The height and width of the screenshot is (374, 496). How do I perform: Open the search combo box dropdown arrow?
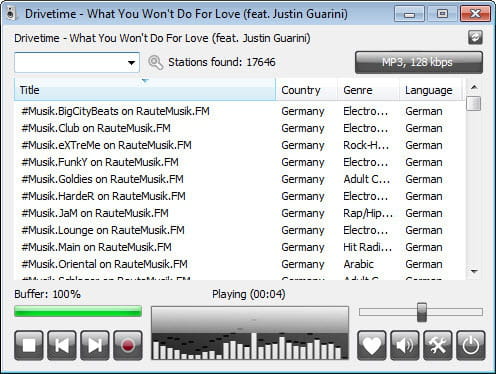pyautogui.click(x=132, y=62)
